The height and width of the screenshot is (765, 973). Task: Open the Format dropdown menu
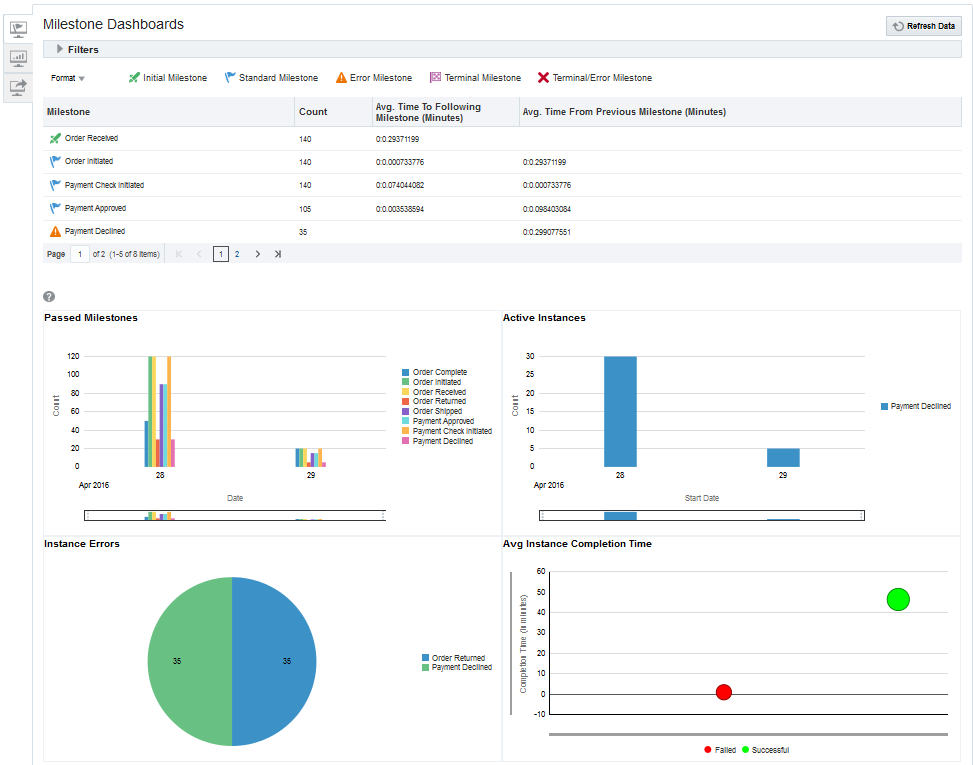(68, 78)
